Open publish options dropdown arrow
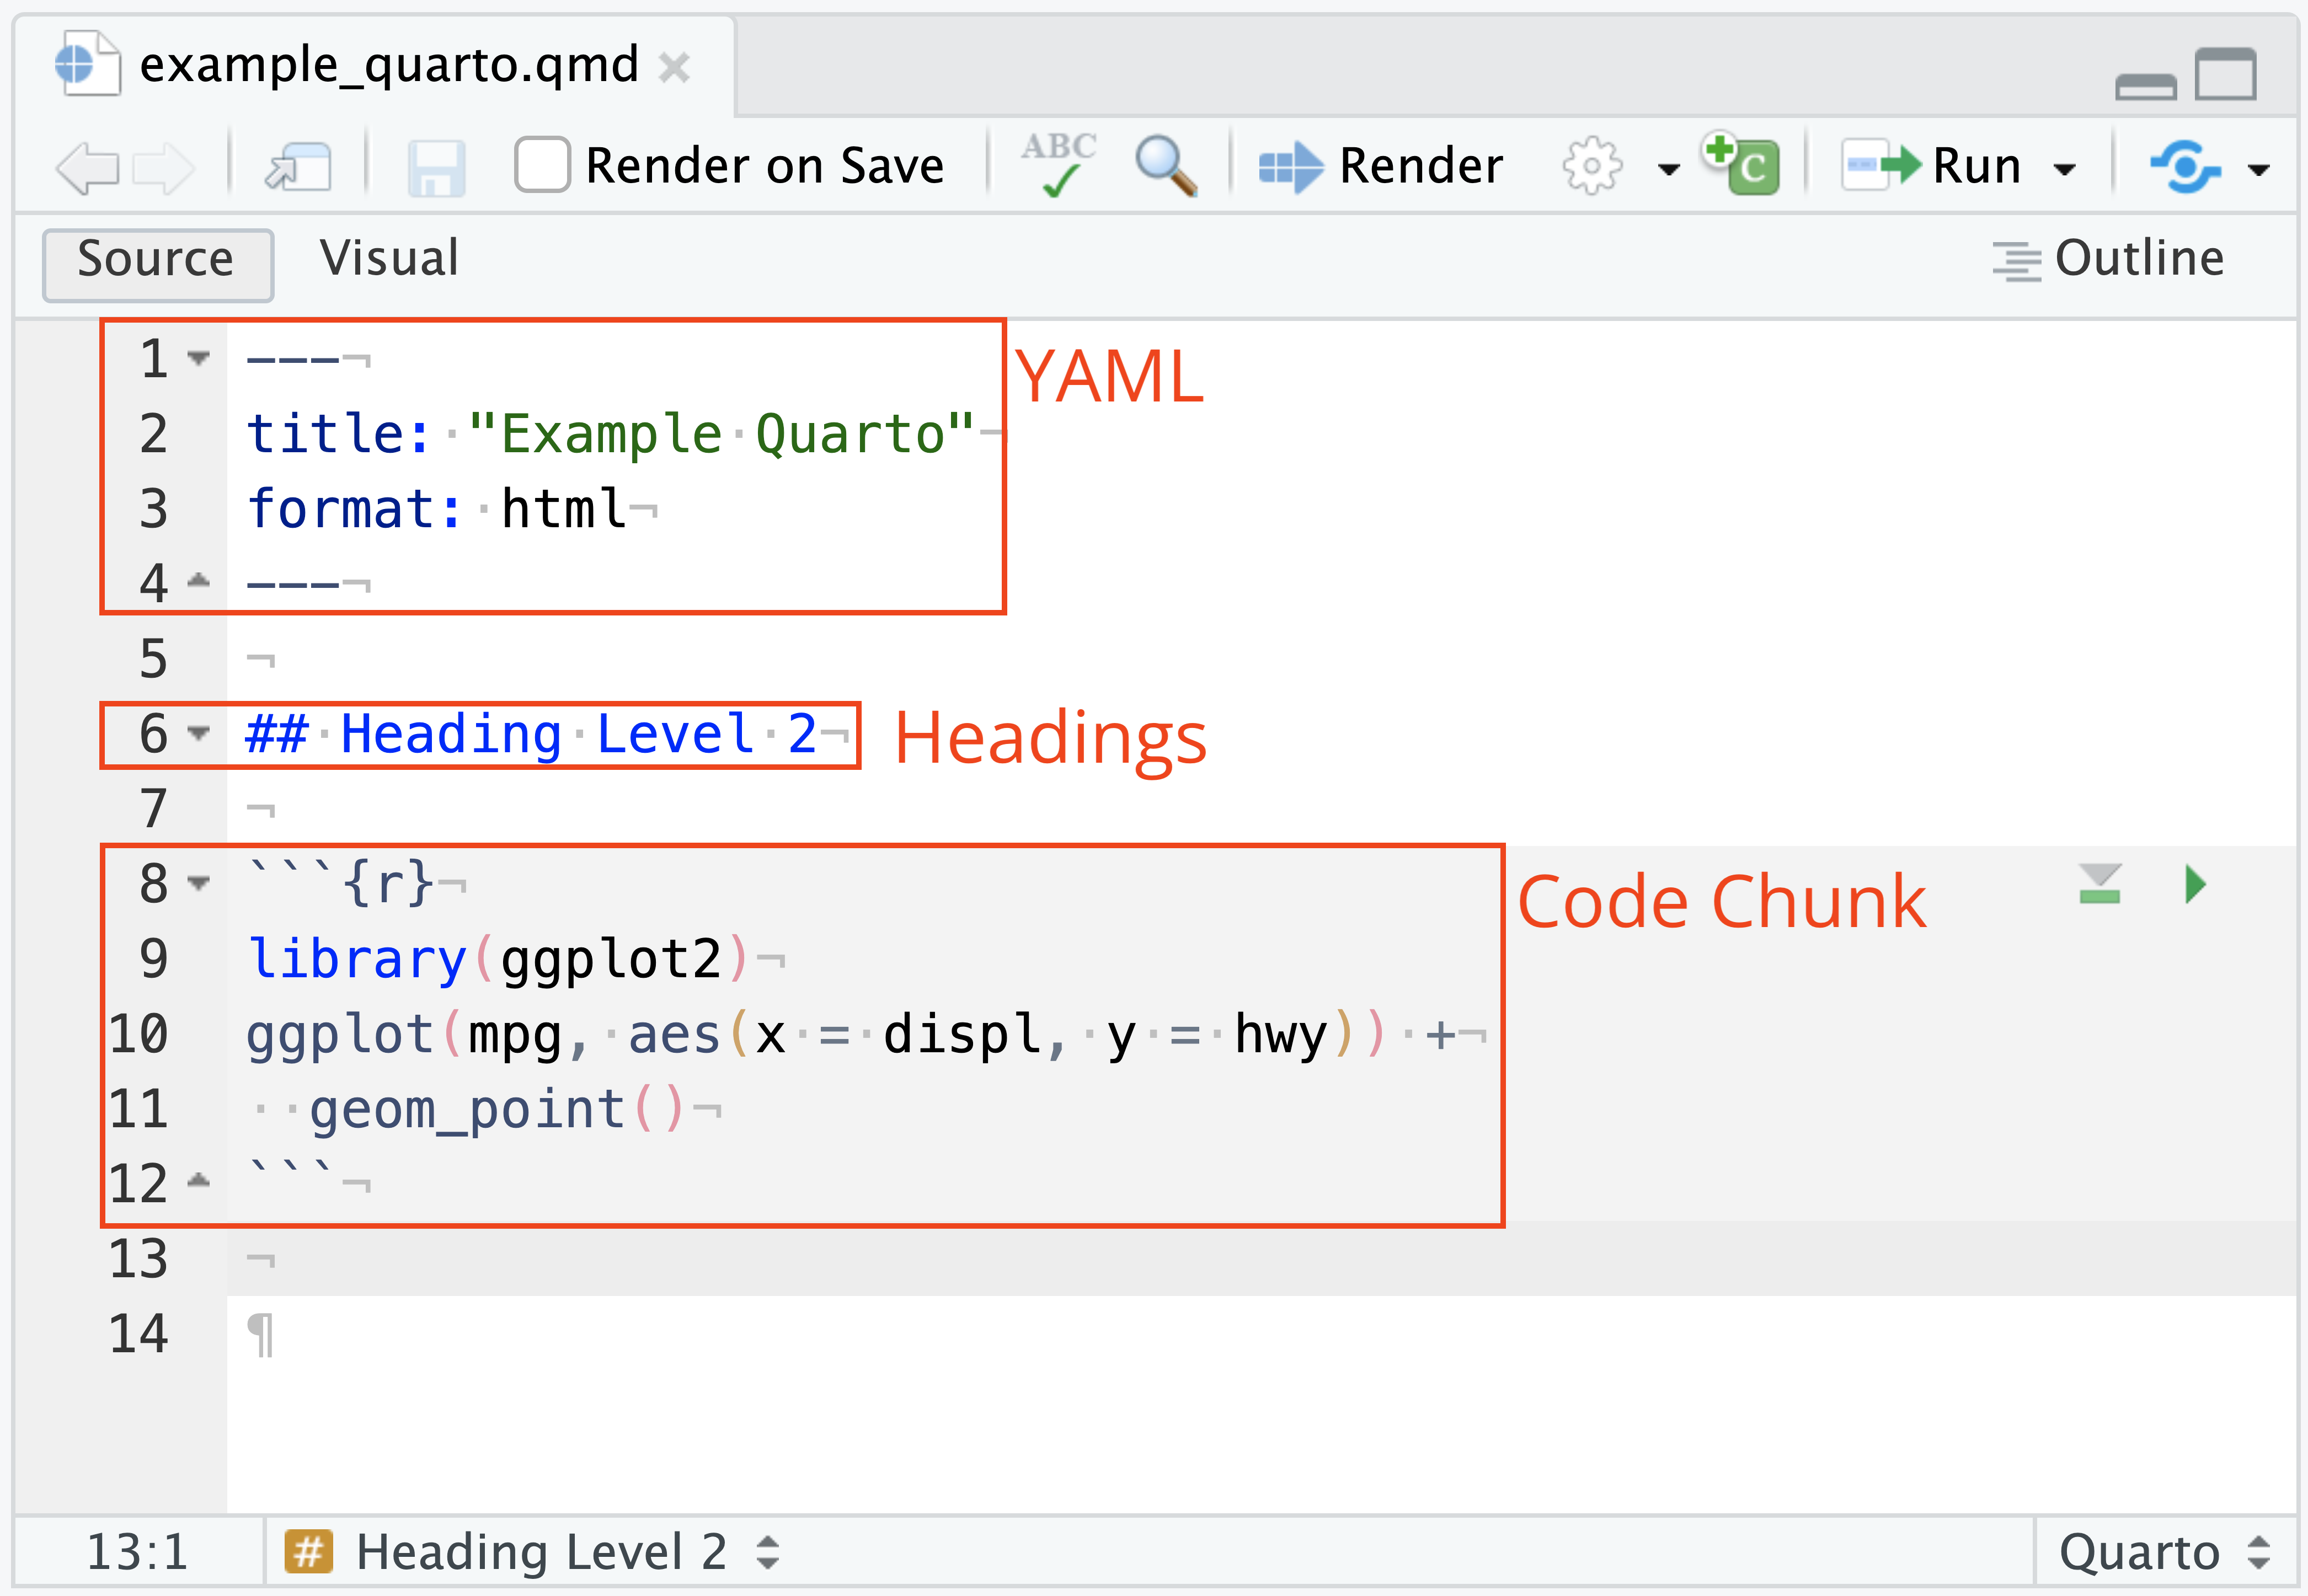Image resolution: width=2308 pixels, height=1596 pixels. [x=2258, y=169]
